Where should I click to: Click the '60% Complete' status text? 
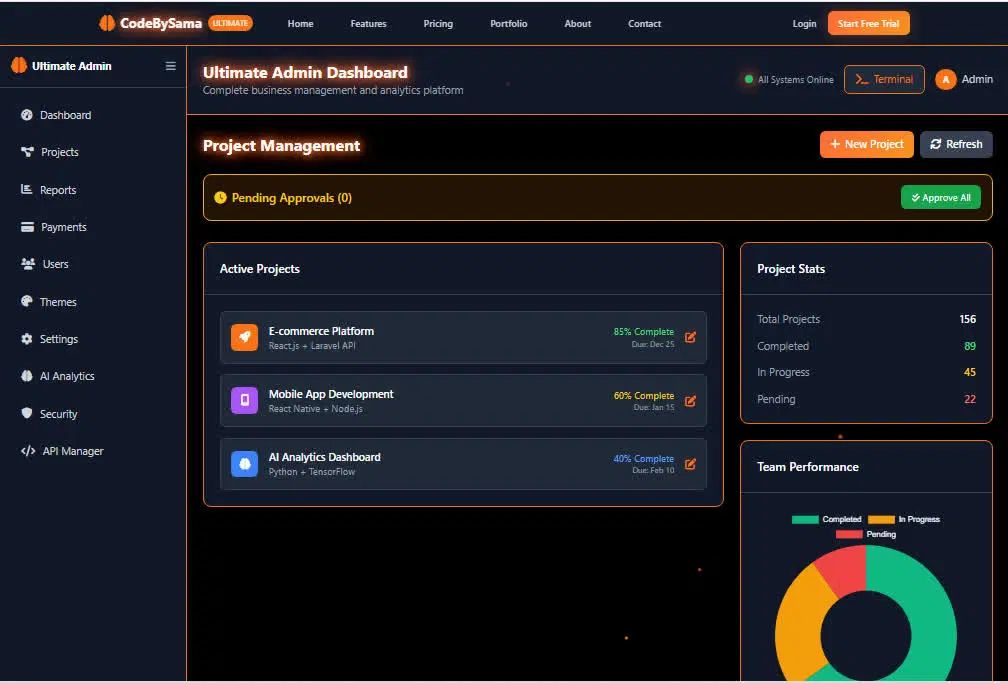[x=644, y=396]
